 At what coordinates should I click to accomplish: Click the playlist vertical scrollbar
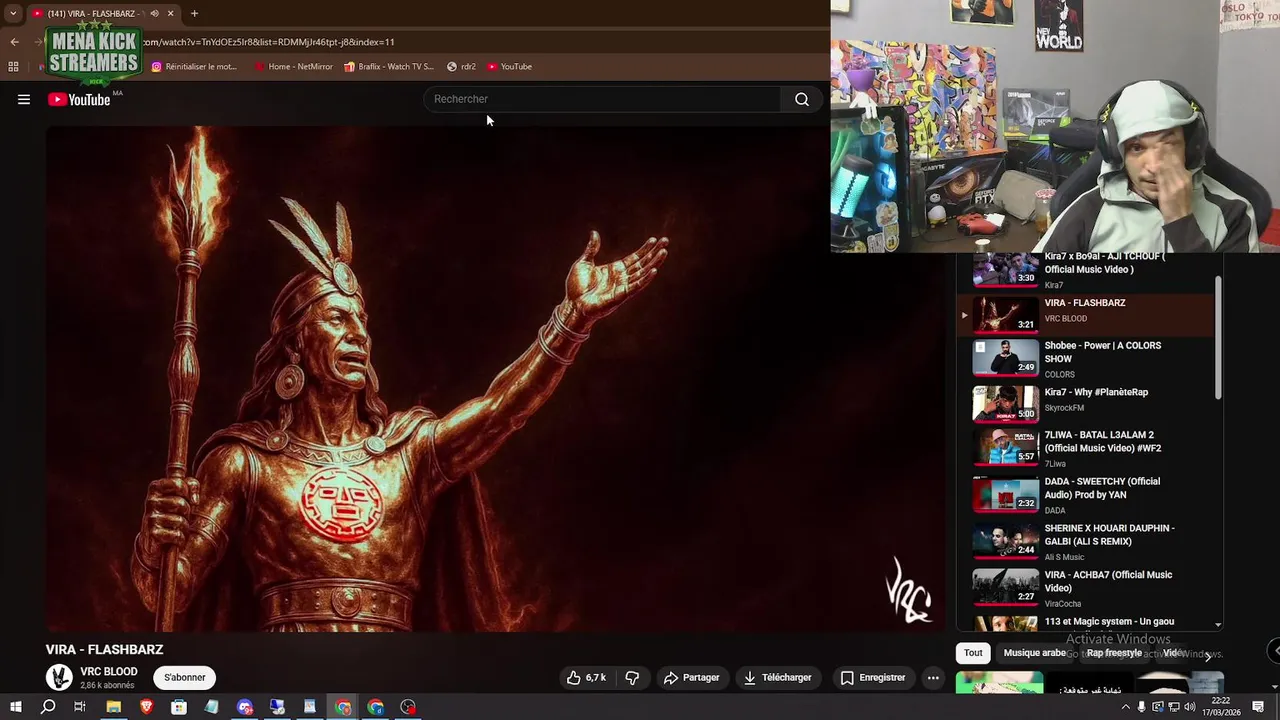(x=1218, y=337)
